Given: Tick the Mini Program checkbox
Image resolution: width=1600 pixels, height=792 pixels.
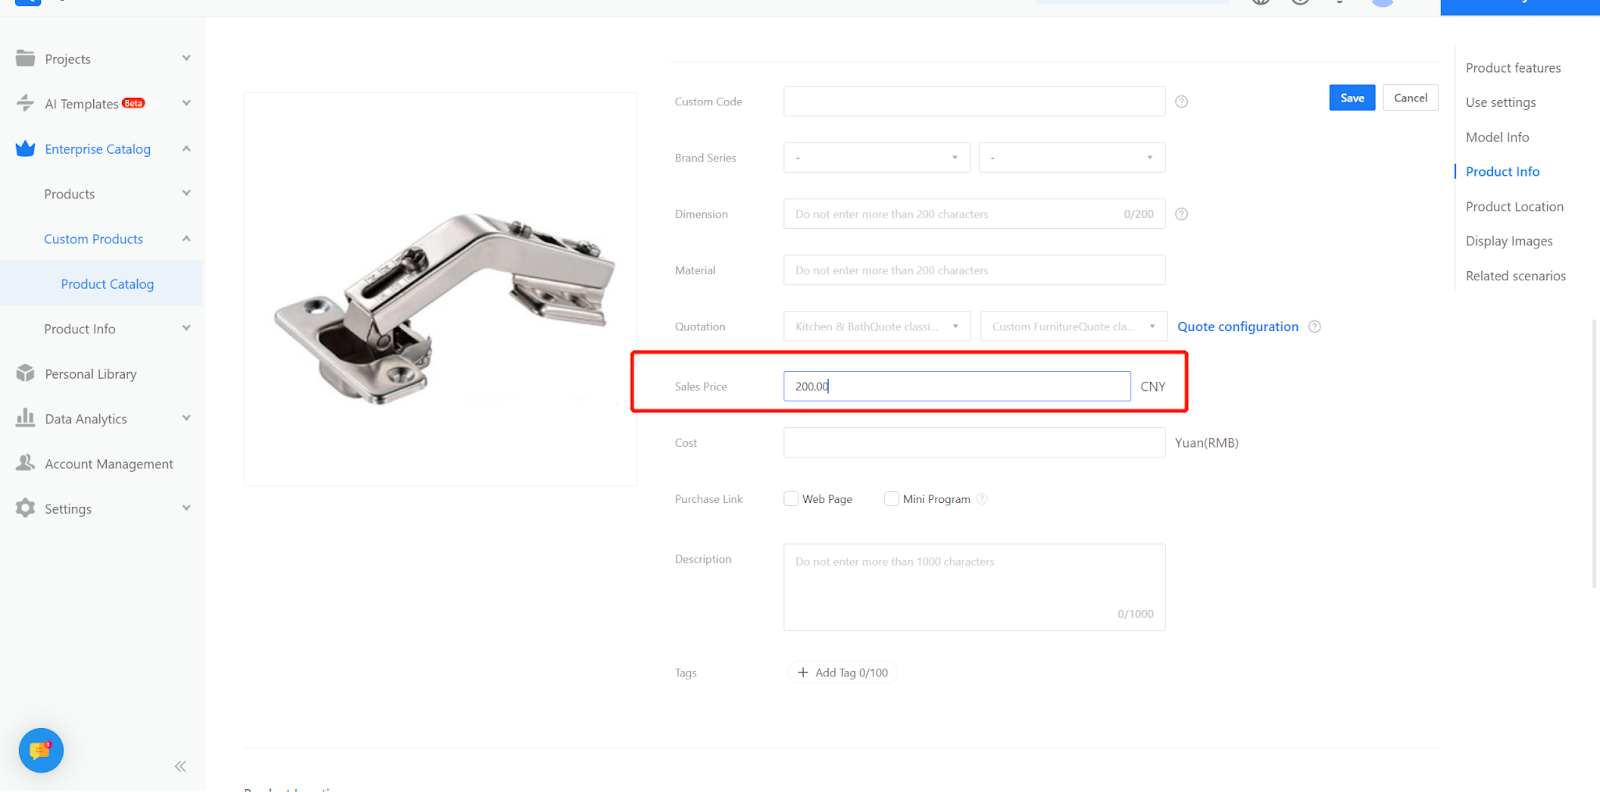Looking at the screenshot, I should point(891,499).
